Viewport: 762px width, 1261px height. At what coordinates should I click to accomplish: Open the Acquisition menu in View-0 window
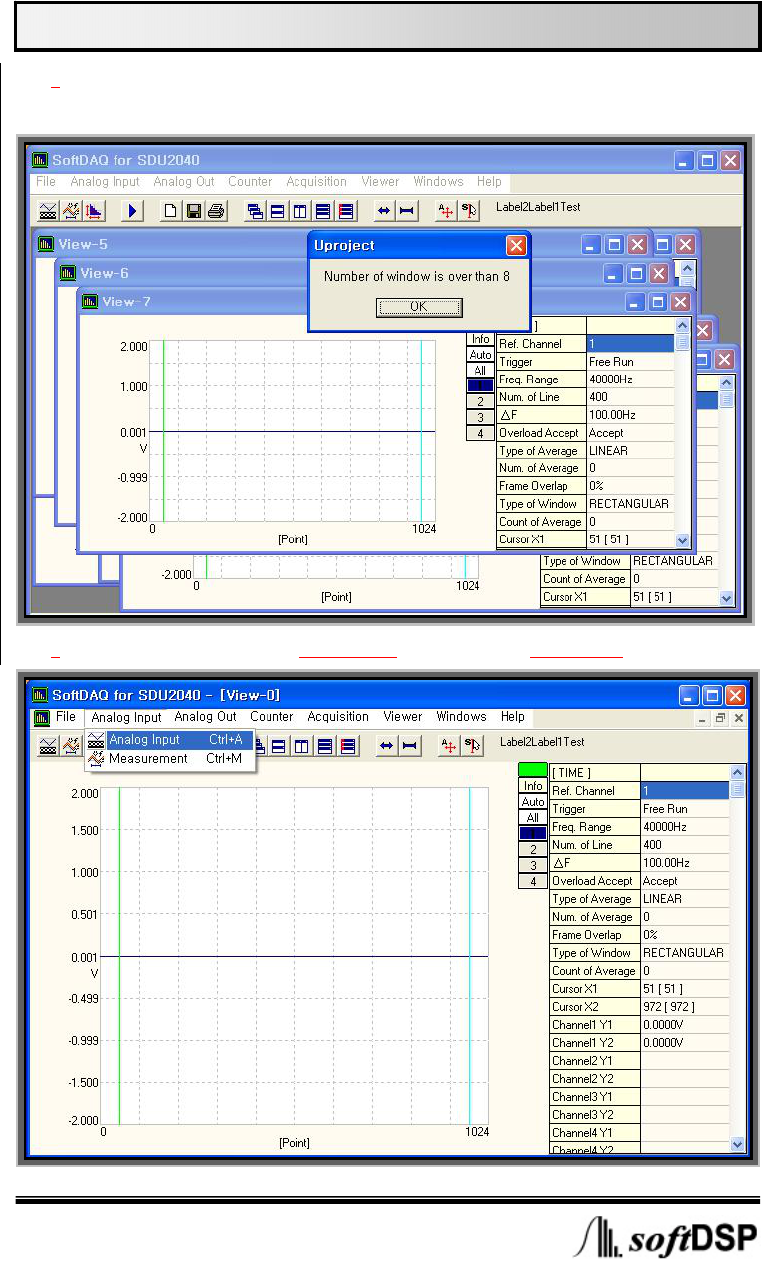pos(338,717)
